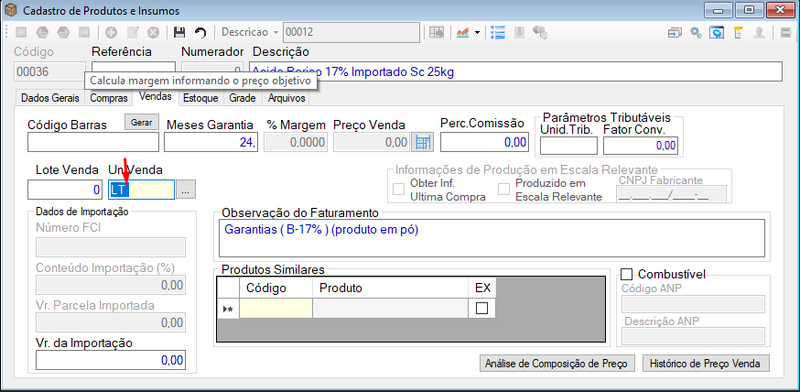Switch to the Compras tab

pyautogui.click(x=109, y=98)
